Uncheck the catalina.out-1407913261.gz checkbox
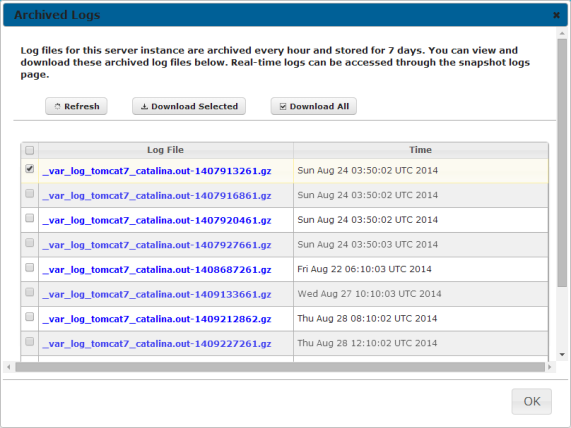This screenshot has height=428, width=571. click(x=29, y=169)
